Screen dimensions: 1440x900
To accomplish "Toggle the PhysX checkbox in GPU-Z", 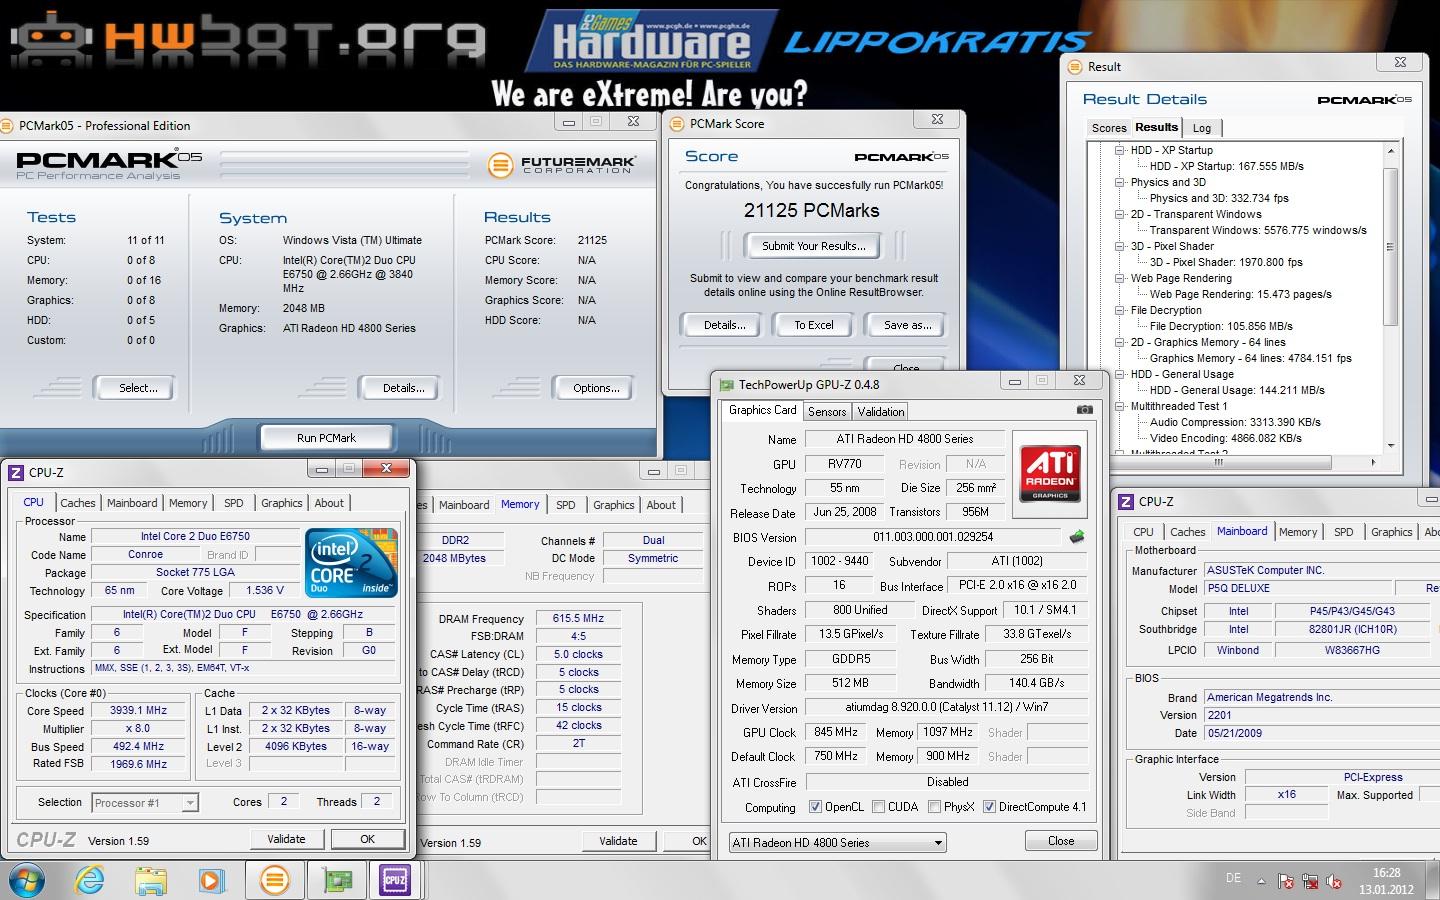I will click(934, 807).
